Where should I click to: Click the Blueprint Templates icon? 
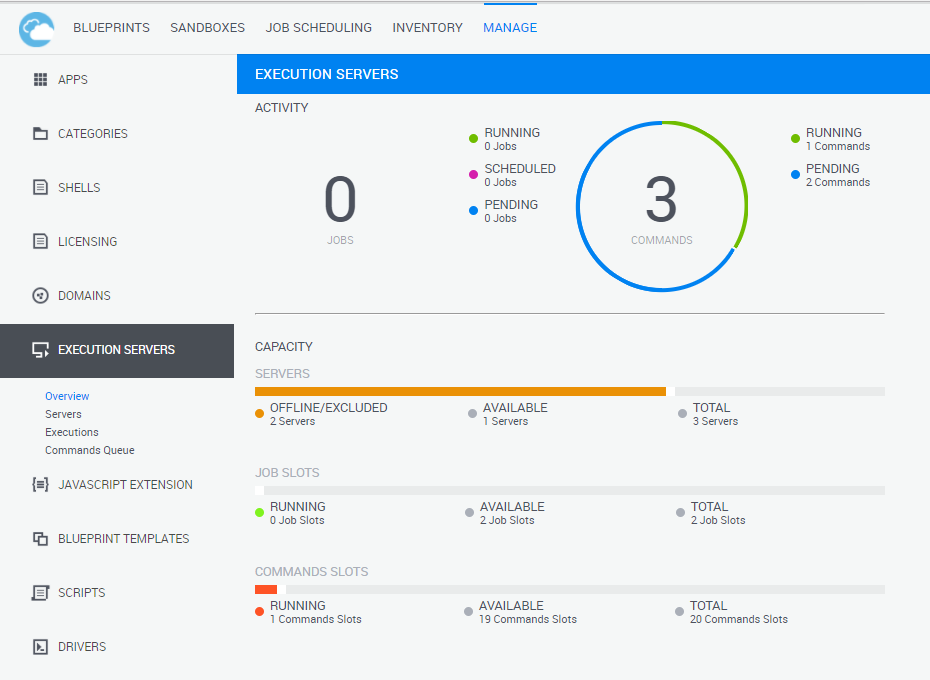point(41,539)
